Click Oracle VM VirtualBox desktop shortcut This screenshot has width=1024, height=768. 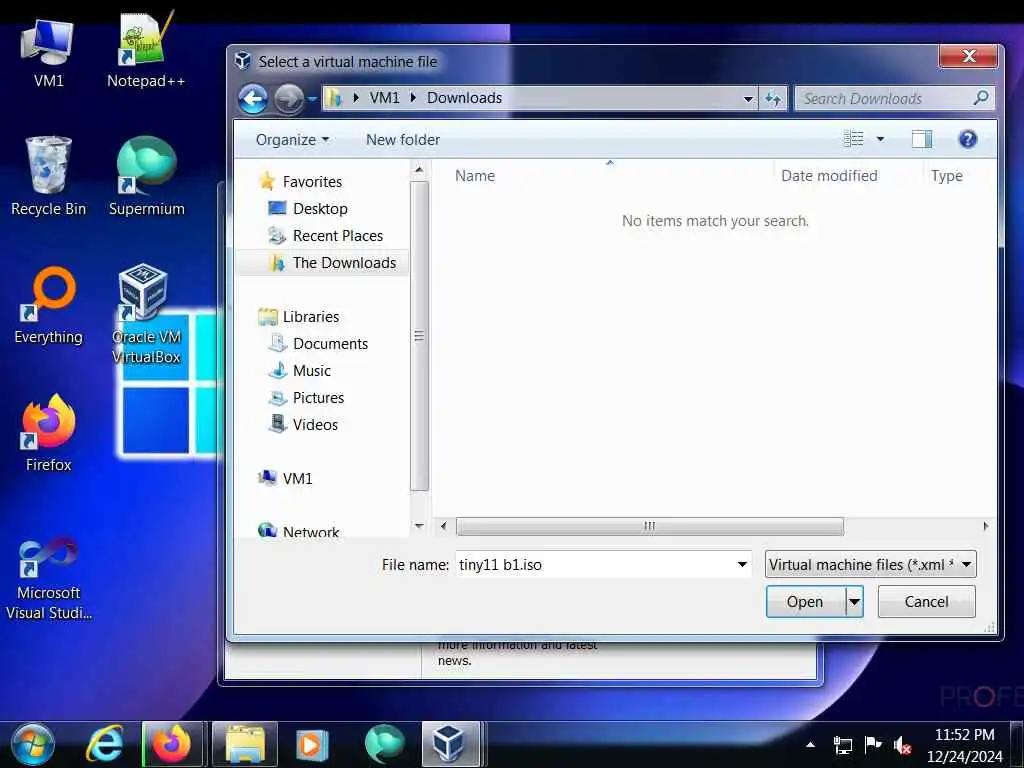coord(146,313)
